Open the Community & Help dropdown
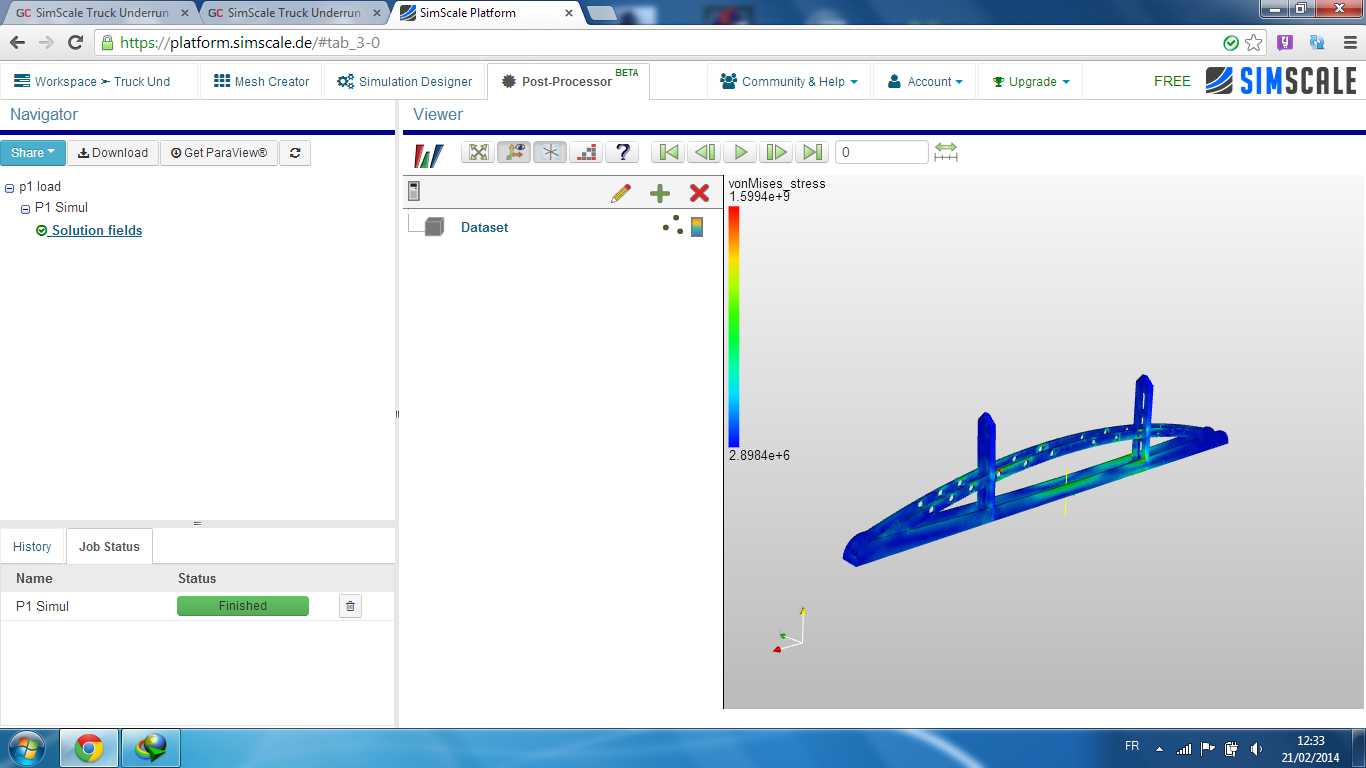The width and height of the screenshot is (1366, 768). click(789, 82)
